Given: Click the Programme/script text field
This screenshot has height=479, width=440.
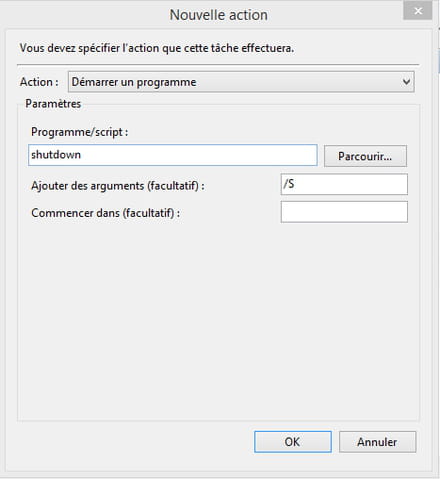Looking at the screenshot, I should (173, 155).
